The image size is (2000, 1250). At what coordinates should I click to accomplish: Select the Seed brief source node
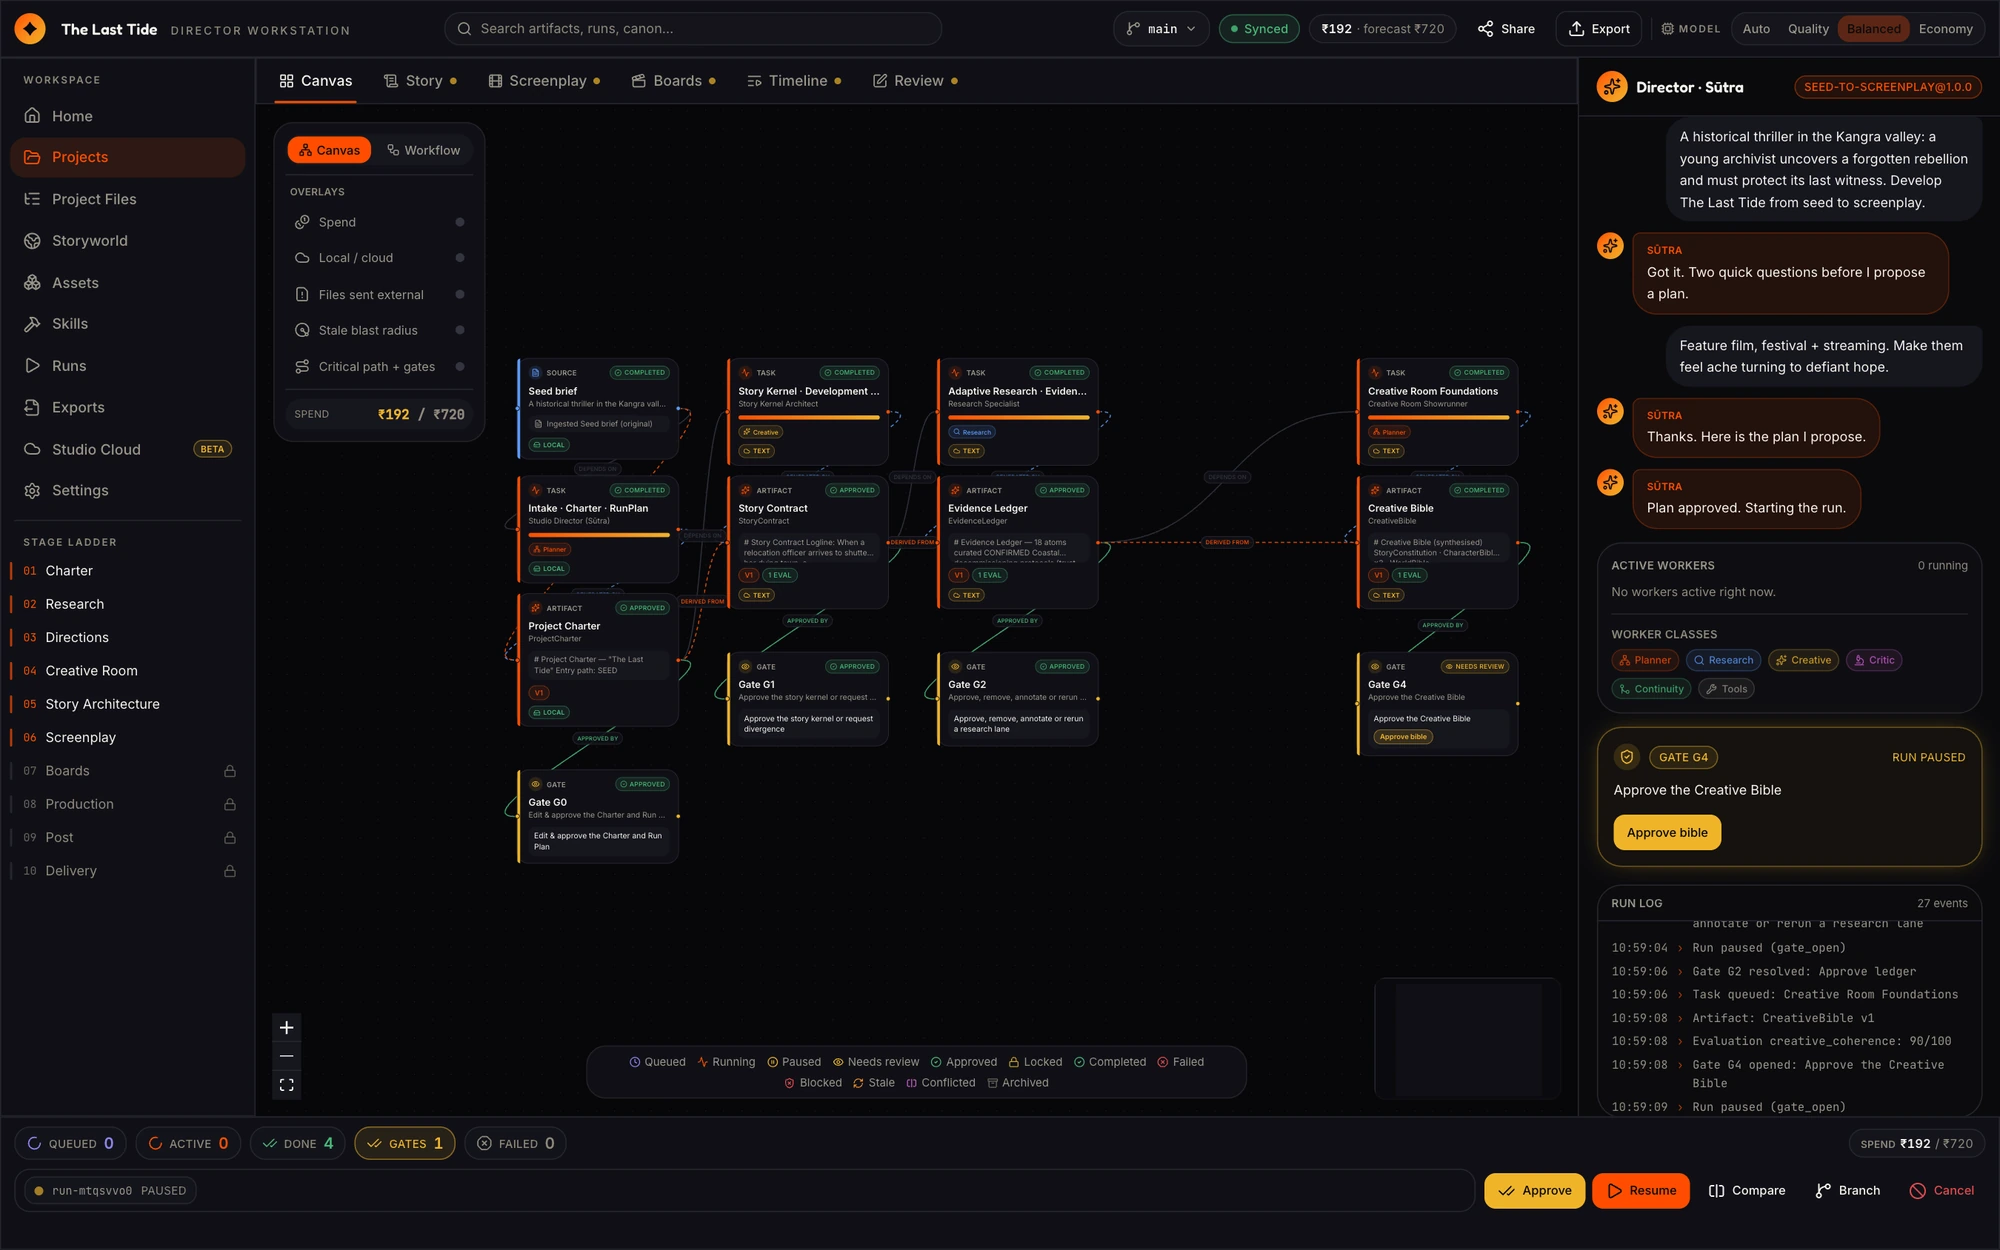click(x=598, y=409)
